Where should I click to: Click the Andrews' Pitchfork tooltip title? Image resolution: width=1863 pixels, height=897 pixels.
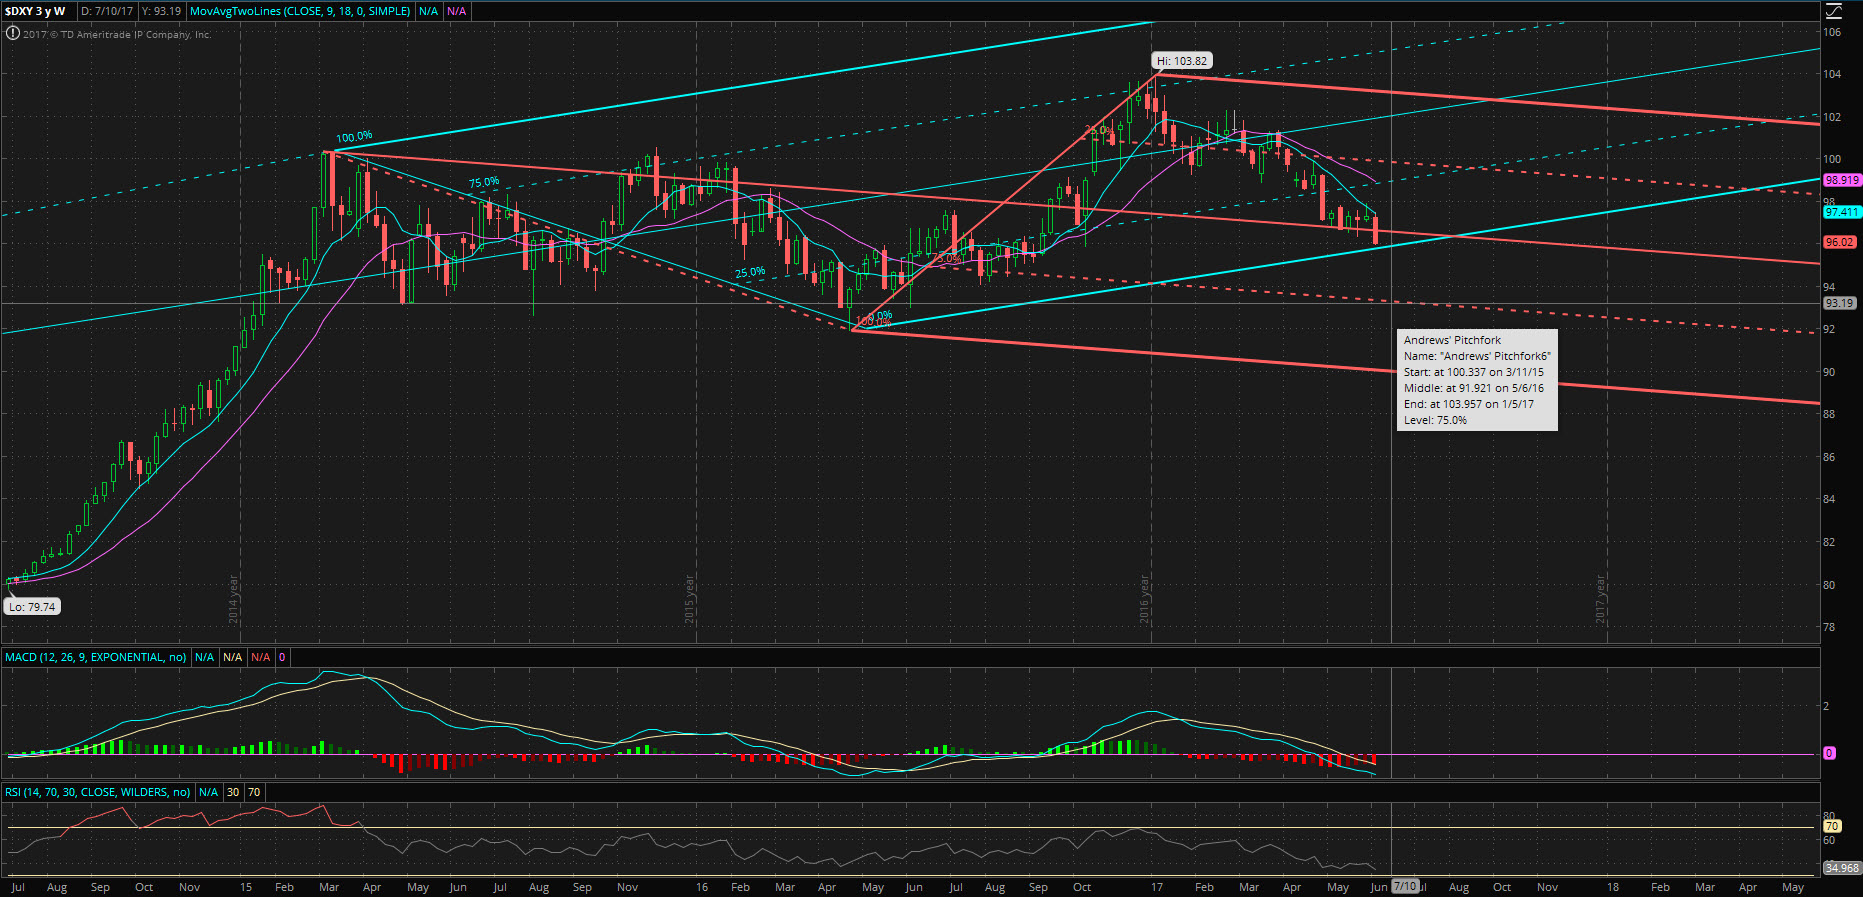[x=1452, y=340]
